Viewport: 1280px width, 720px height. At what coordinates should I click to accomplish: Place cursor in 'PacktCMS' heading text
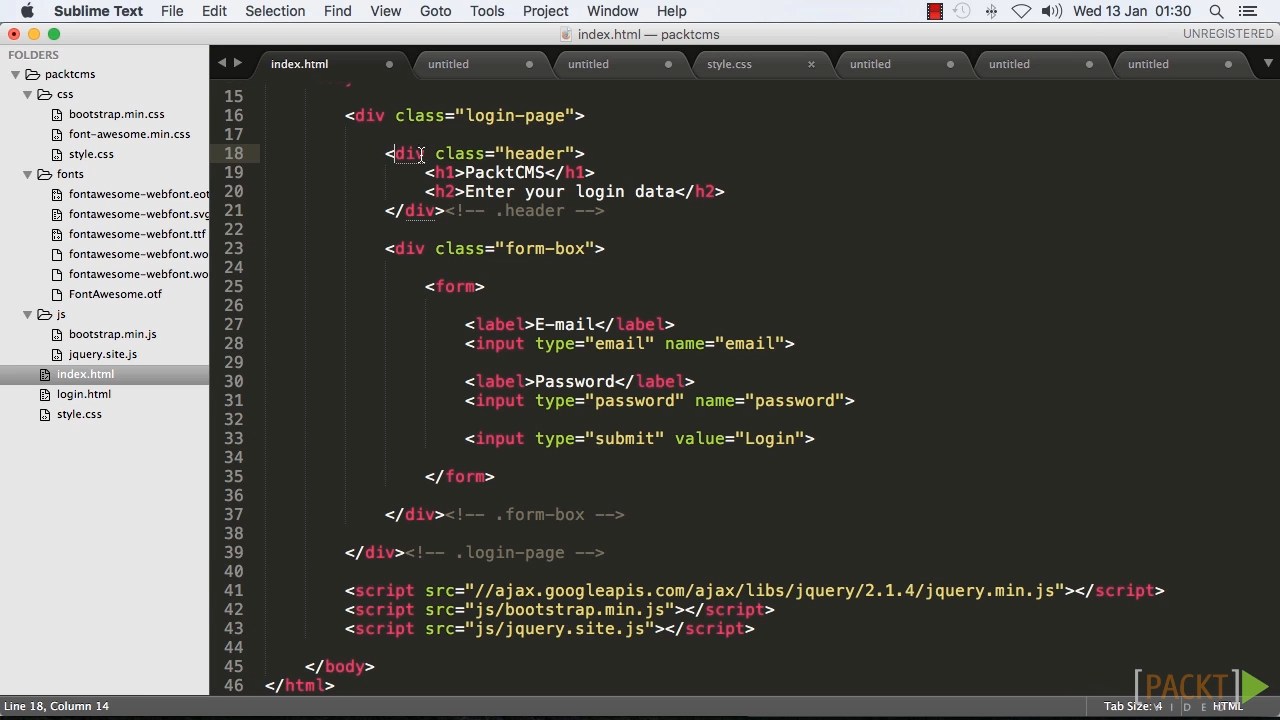point(505,172)
